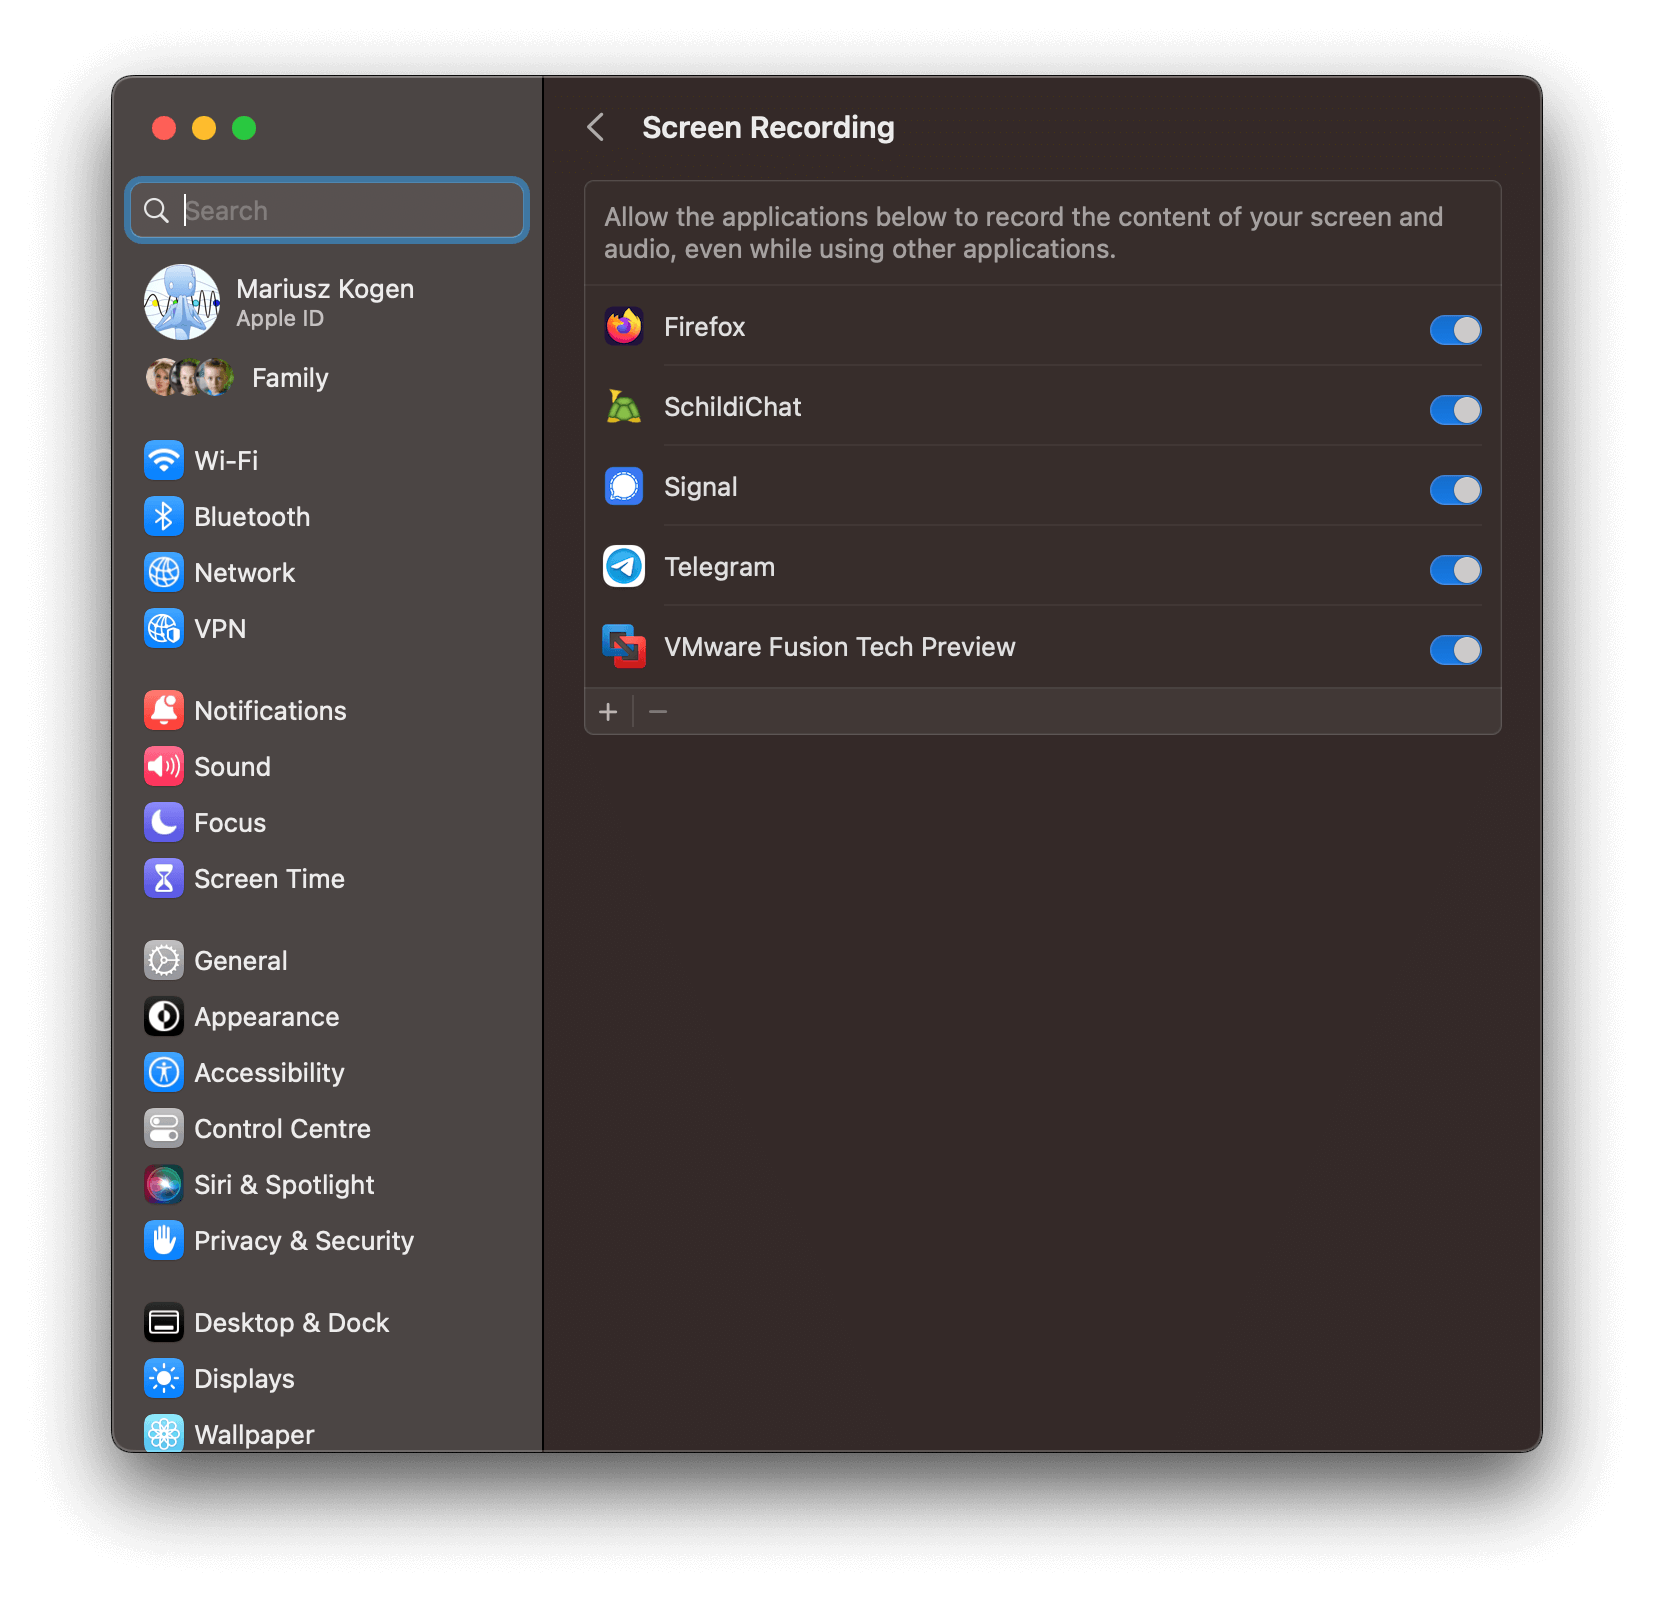This screenshot has width=1654, height=1600.
Task: Go back using the chevron arrow
Action: pyautogui.click(x=596, y=128)
